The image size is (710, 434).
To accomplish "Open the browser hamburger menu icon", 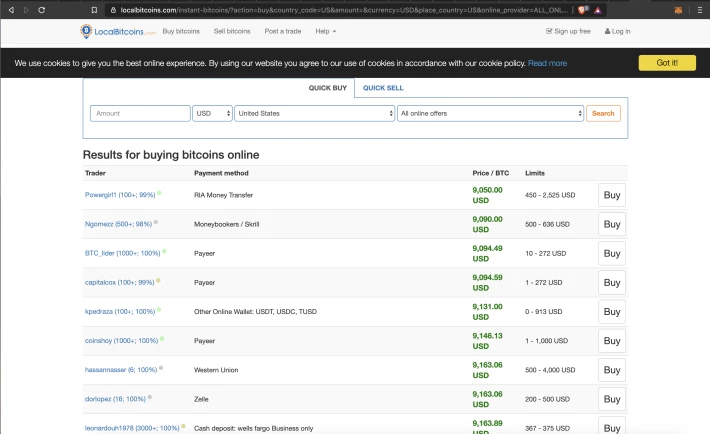I will 700,10.
